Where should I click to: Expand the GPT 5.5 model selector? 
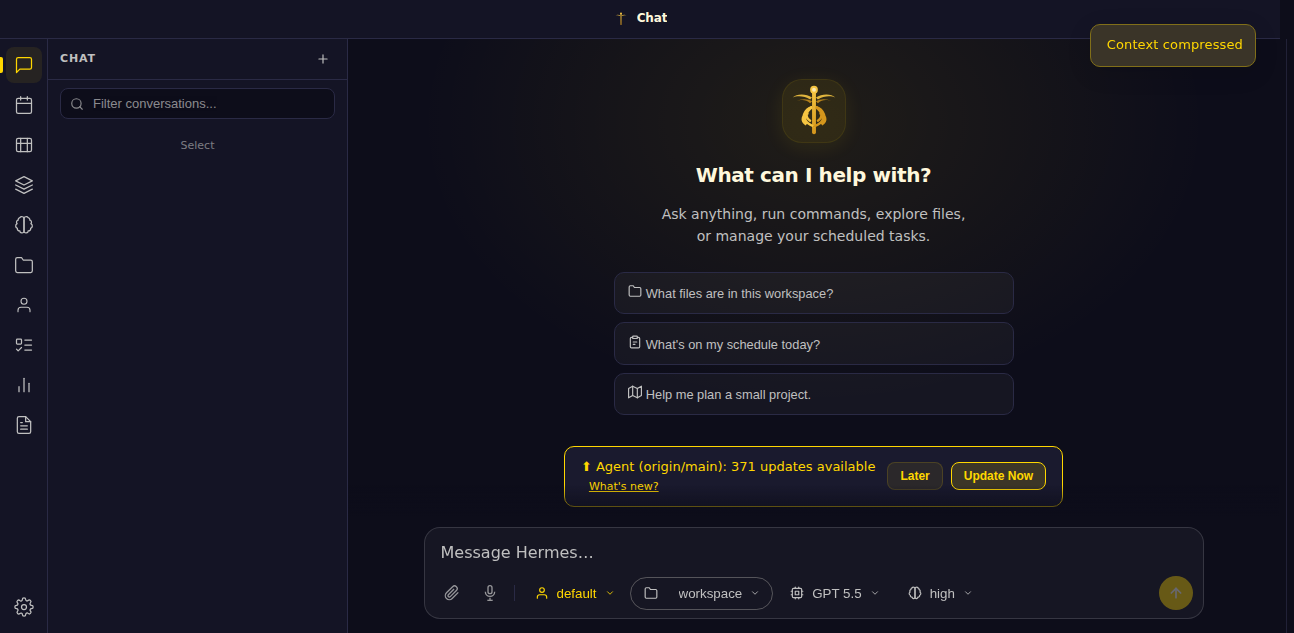[x=835, y=593]
